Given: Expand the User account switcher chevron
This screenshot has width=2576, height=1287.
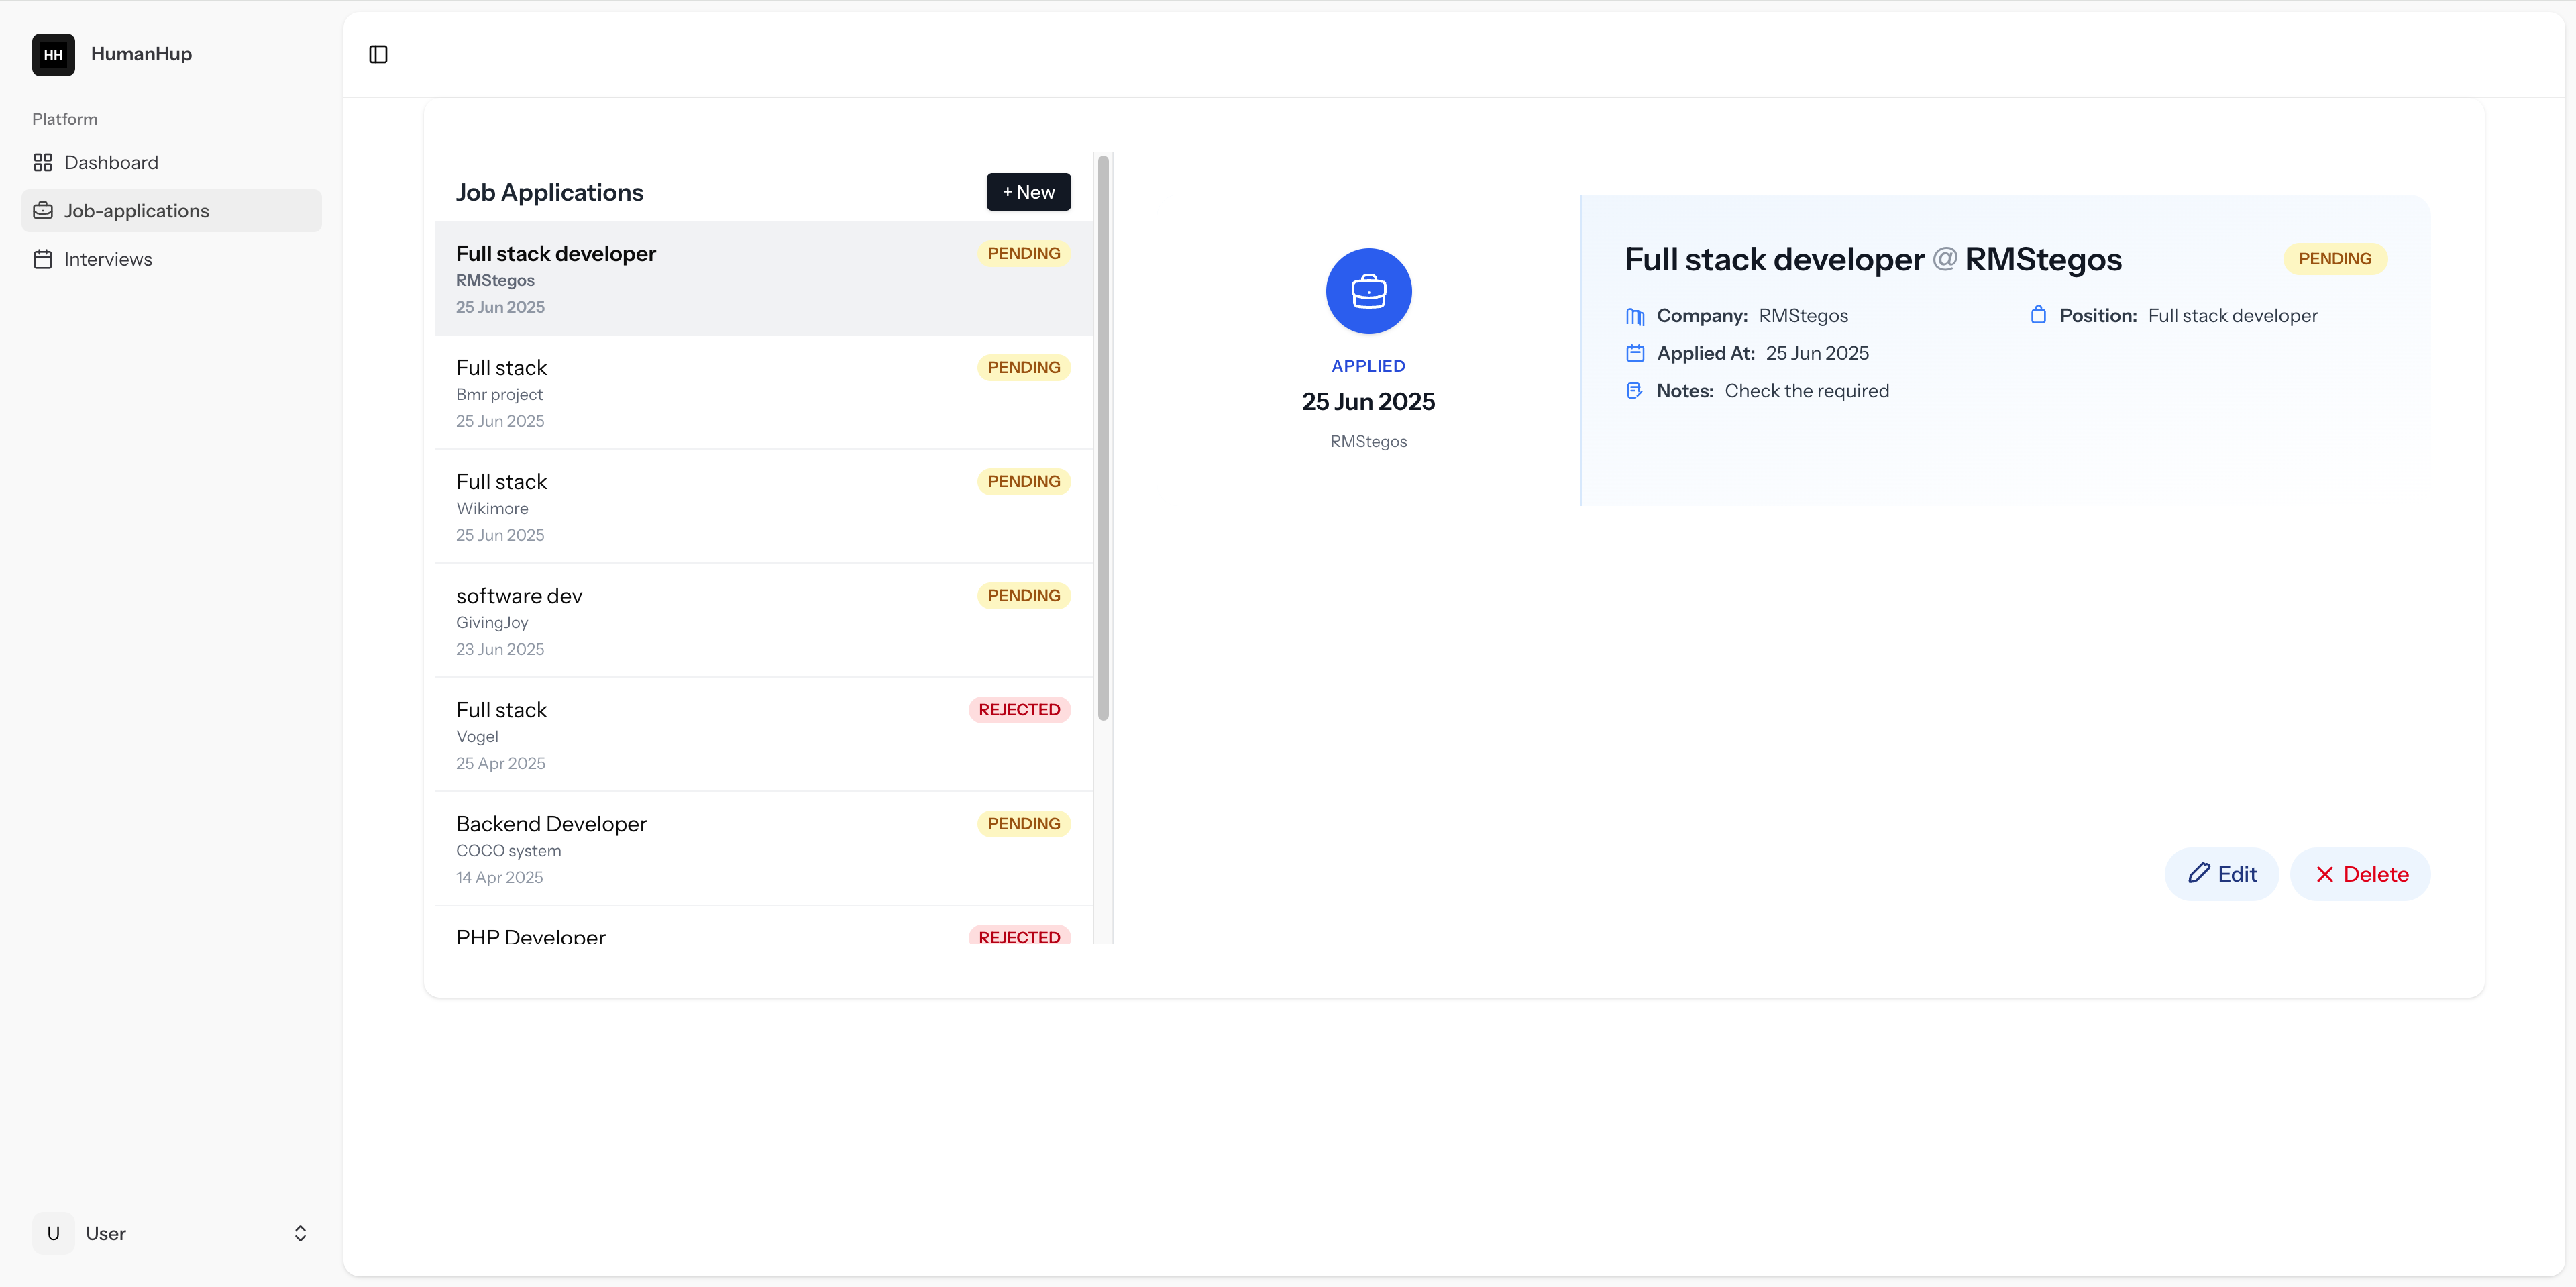Looking at the screenshot, I should [300, 1233].
